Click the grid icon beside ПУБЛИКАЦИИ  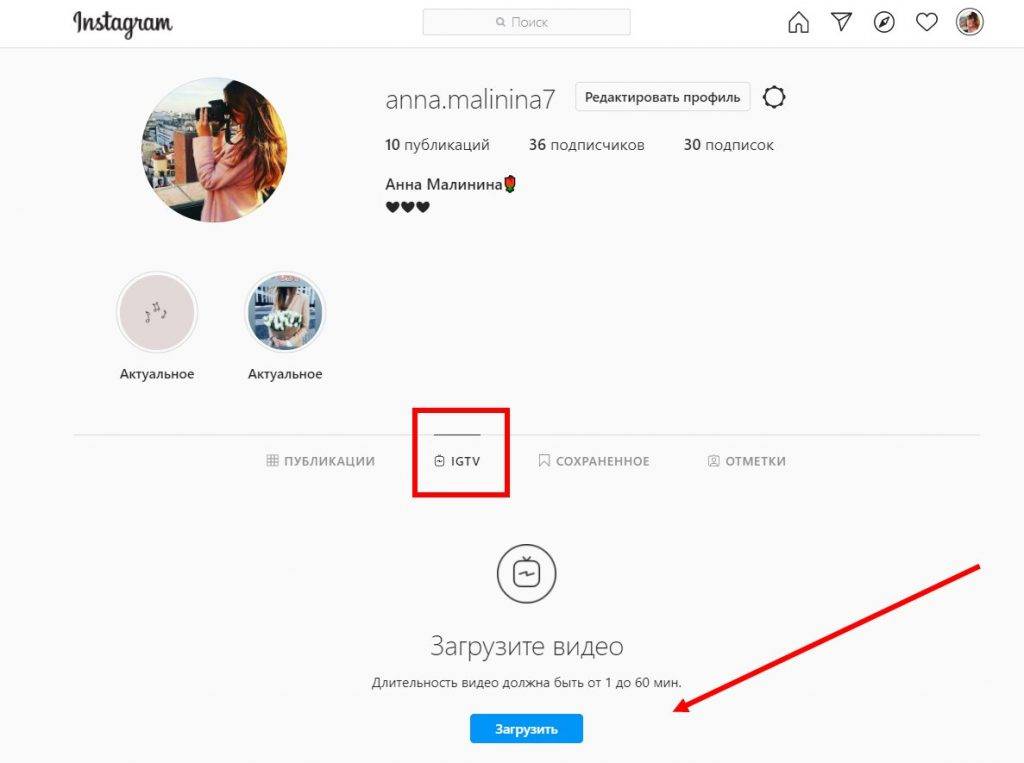coord(272,461)
